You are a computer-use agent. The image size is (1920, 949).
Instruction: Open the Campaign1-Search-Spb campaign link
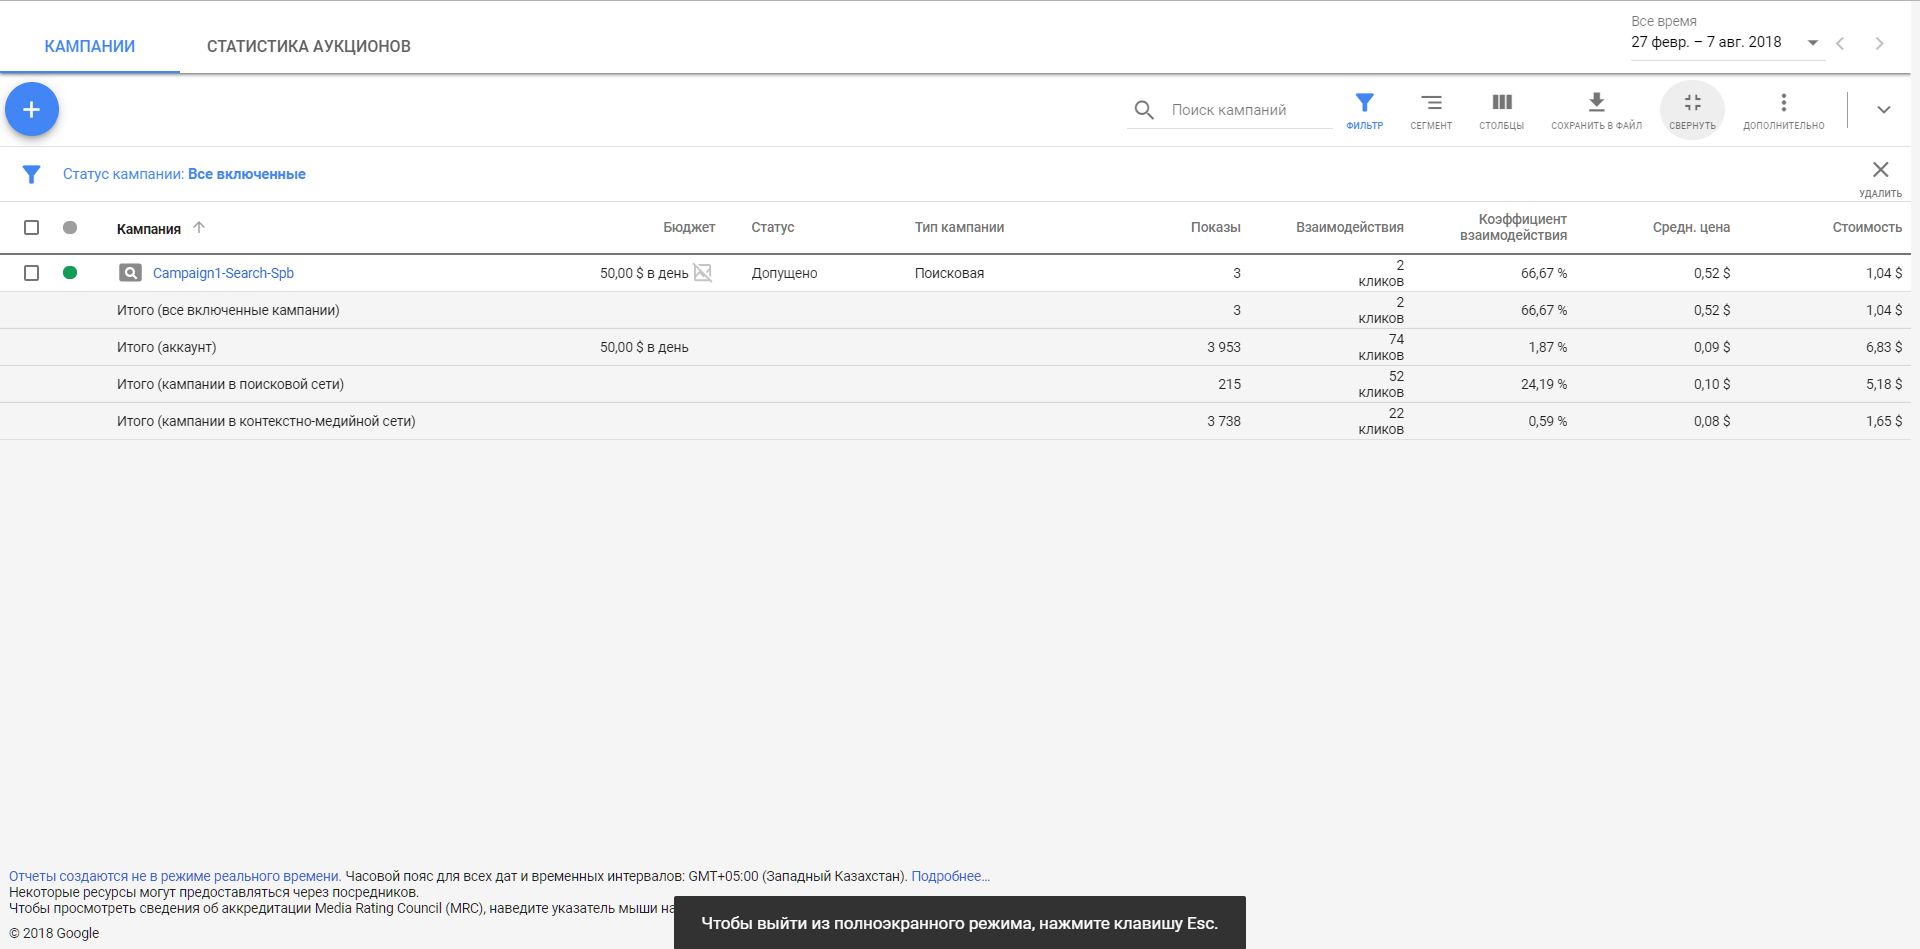[x=223, y=273]
